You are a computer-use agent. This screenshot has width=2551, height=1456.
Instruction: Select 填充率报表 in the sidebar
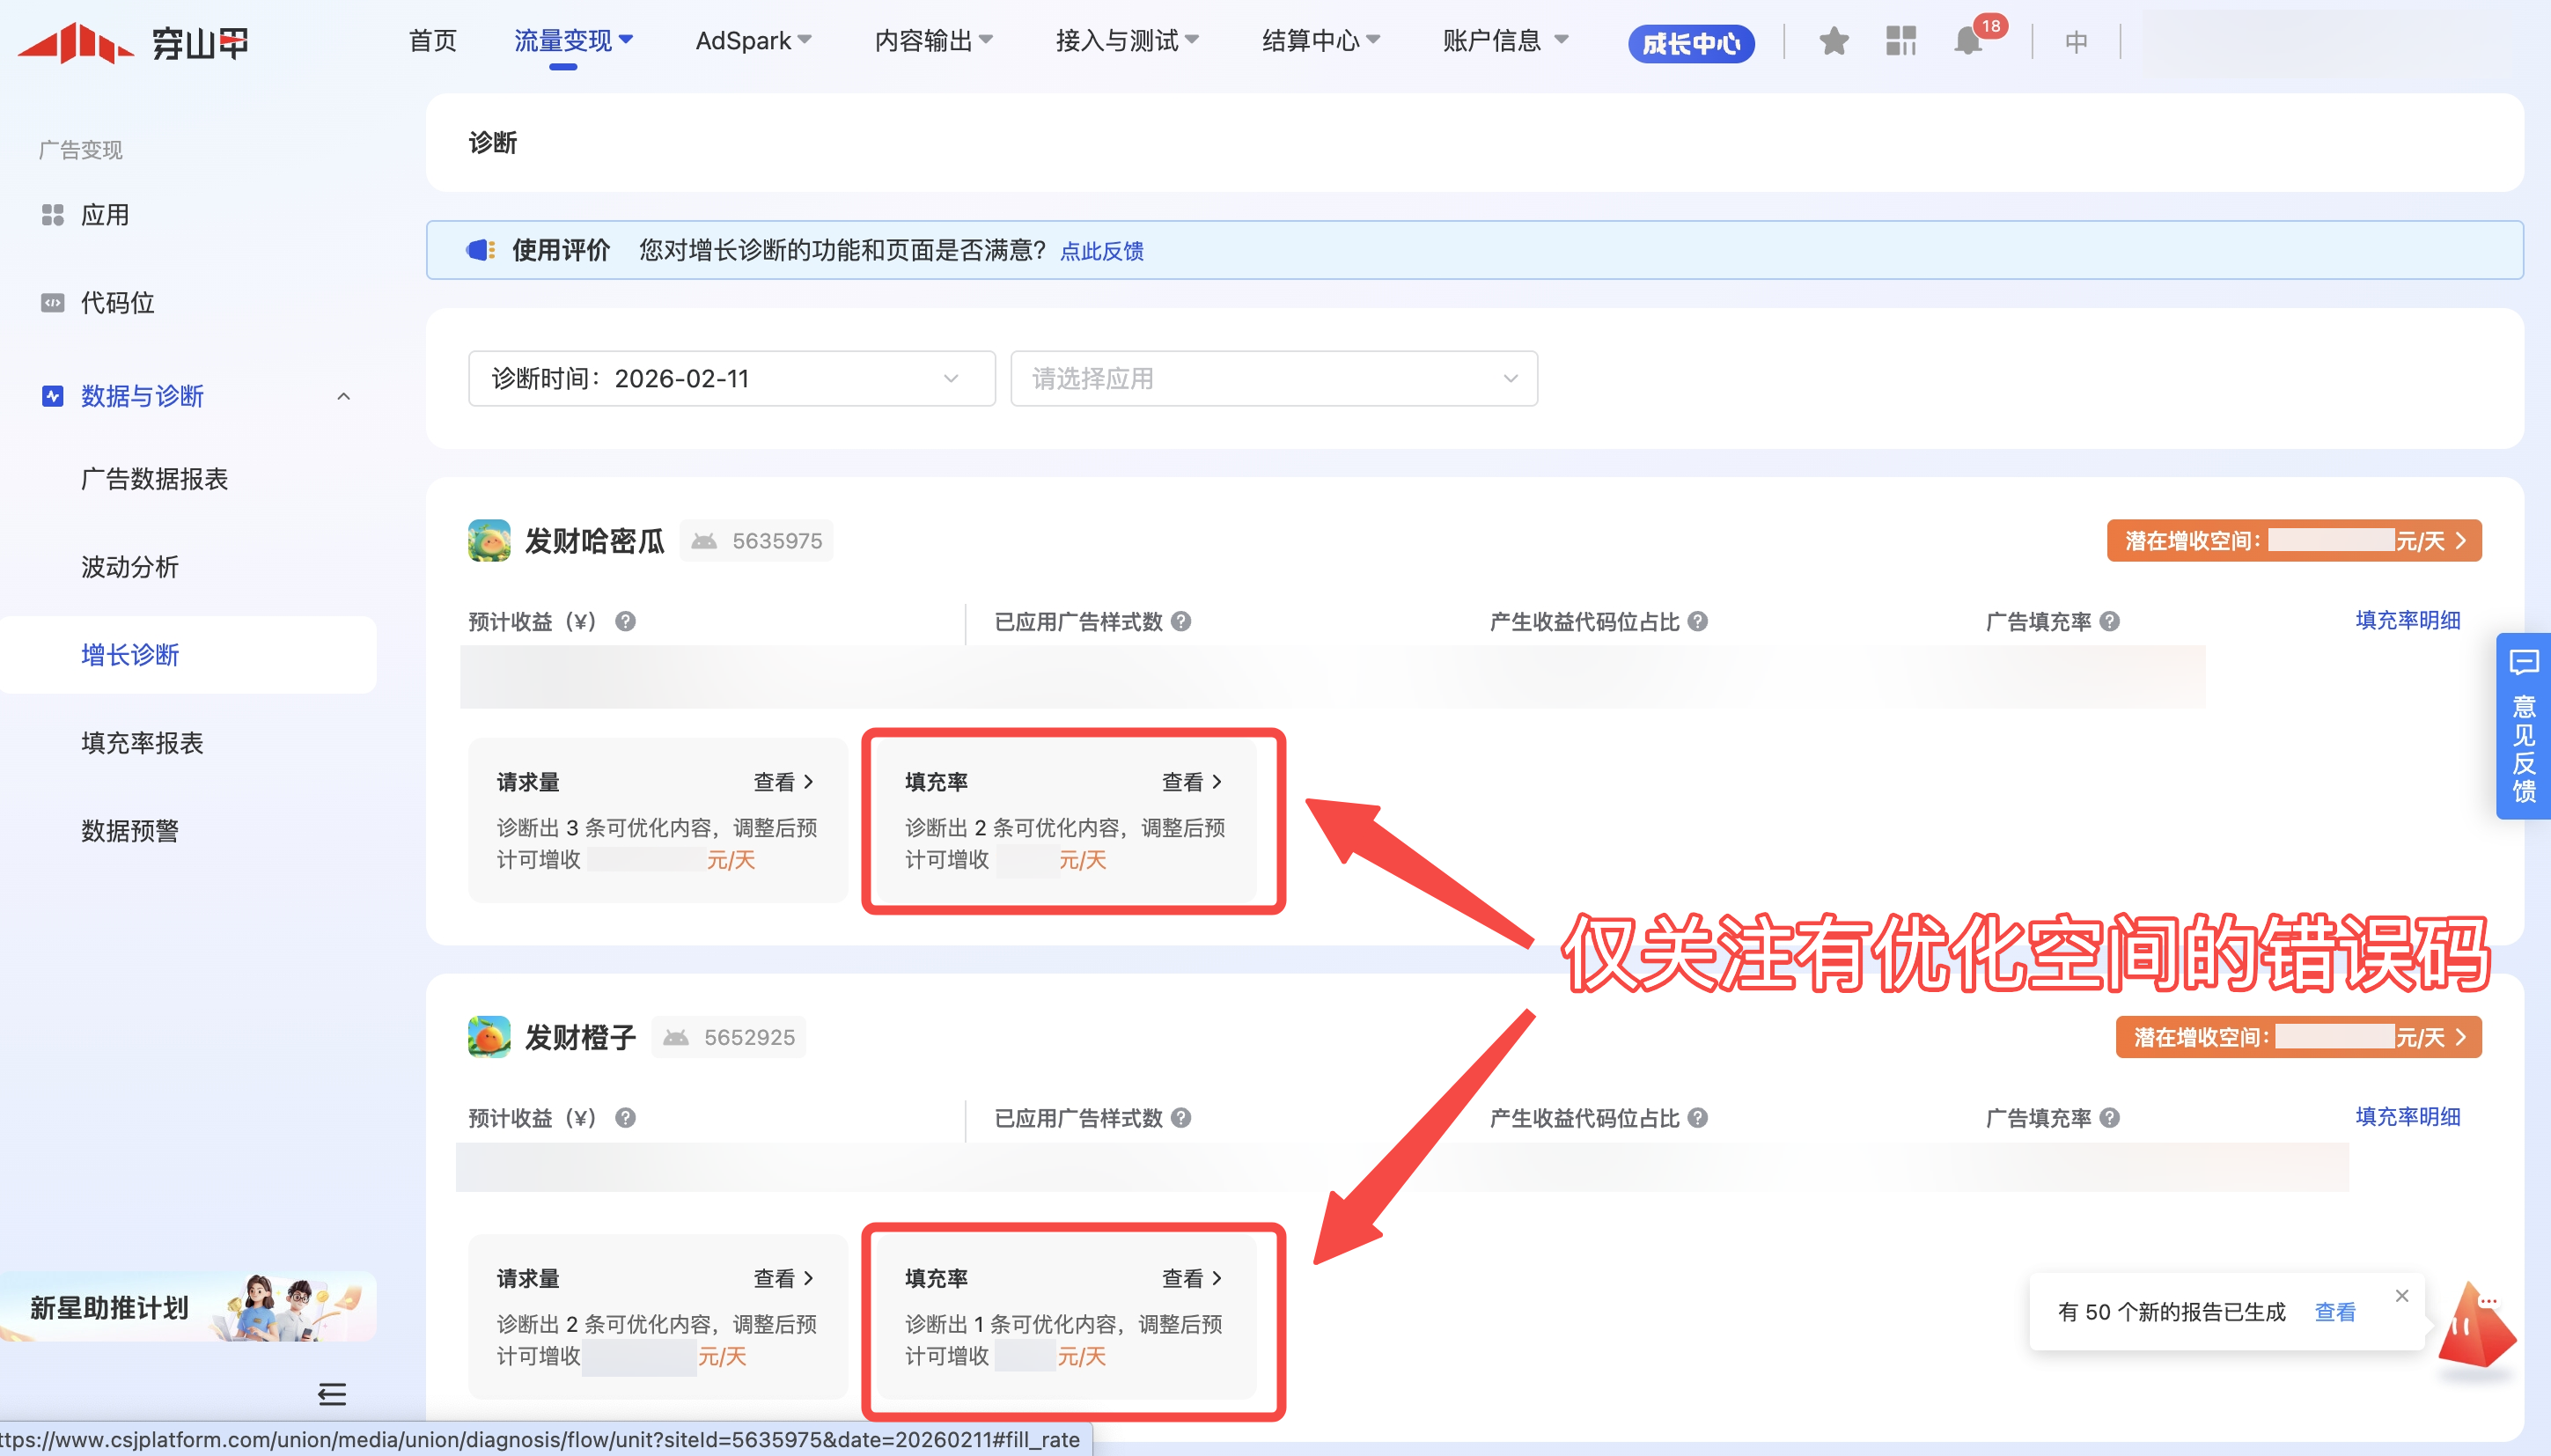(142, 742)
